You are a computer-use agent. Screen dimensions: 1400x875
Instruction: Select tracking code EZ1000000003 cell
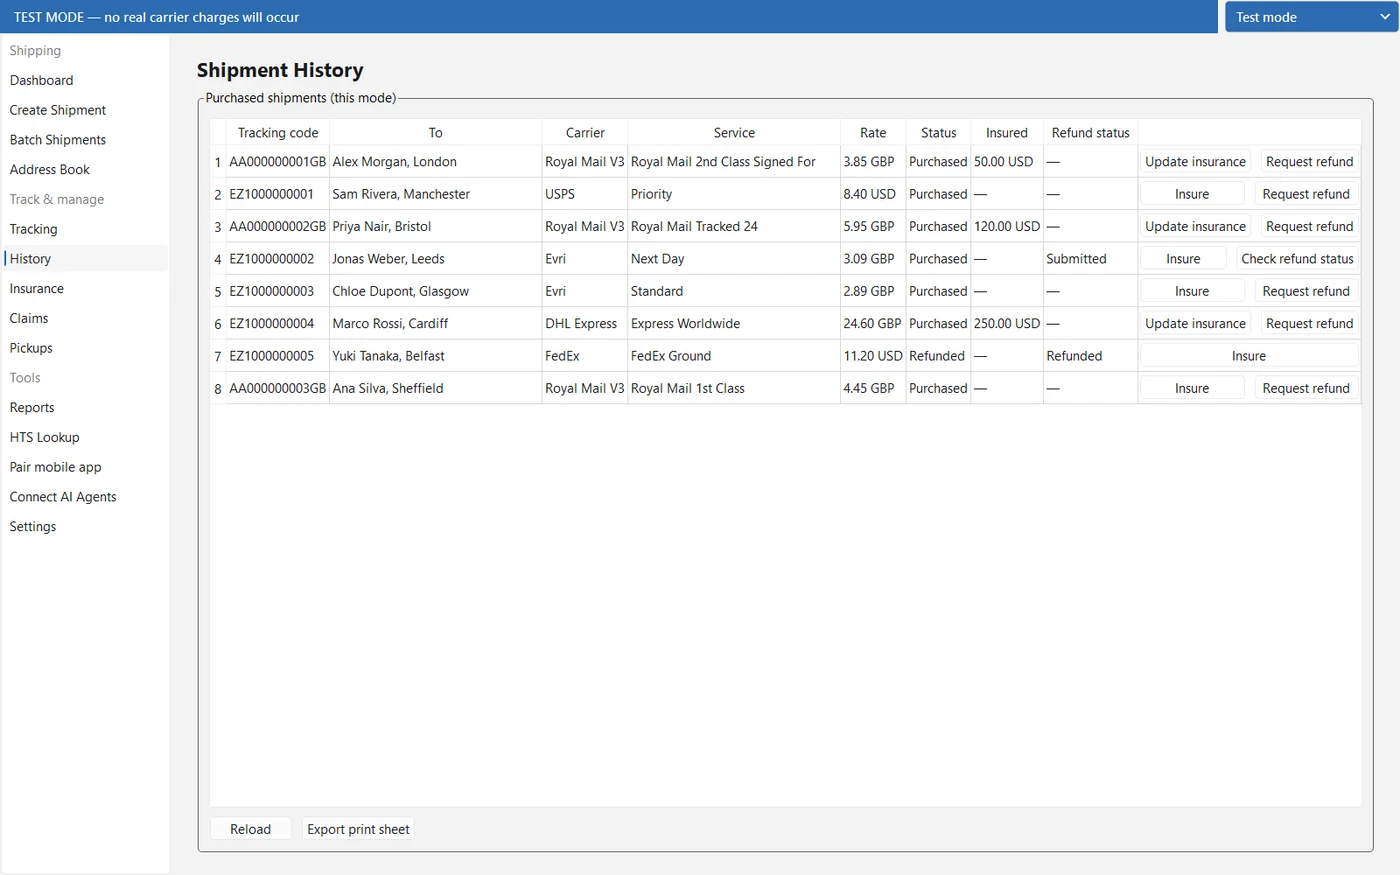pyautogui.click(x=278, y=291)
